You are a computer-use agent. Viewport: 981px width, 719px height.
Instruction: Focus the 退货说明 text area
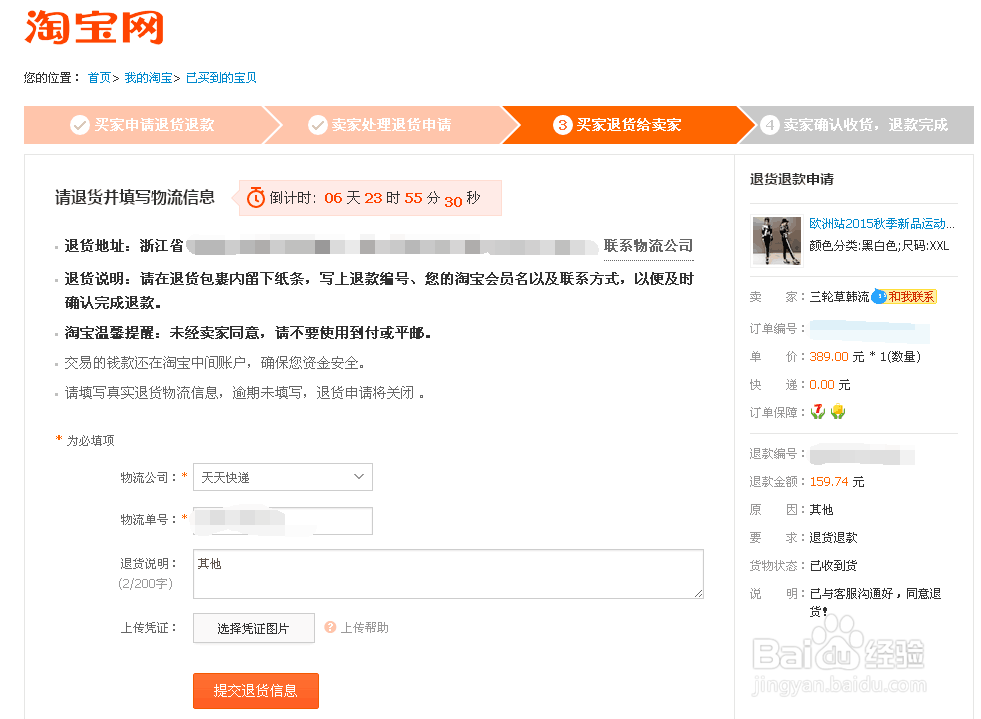tap(448, 574)
